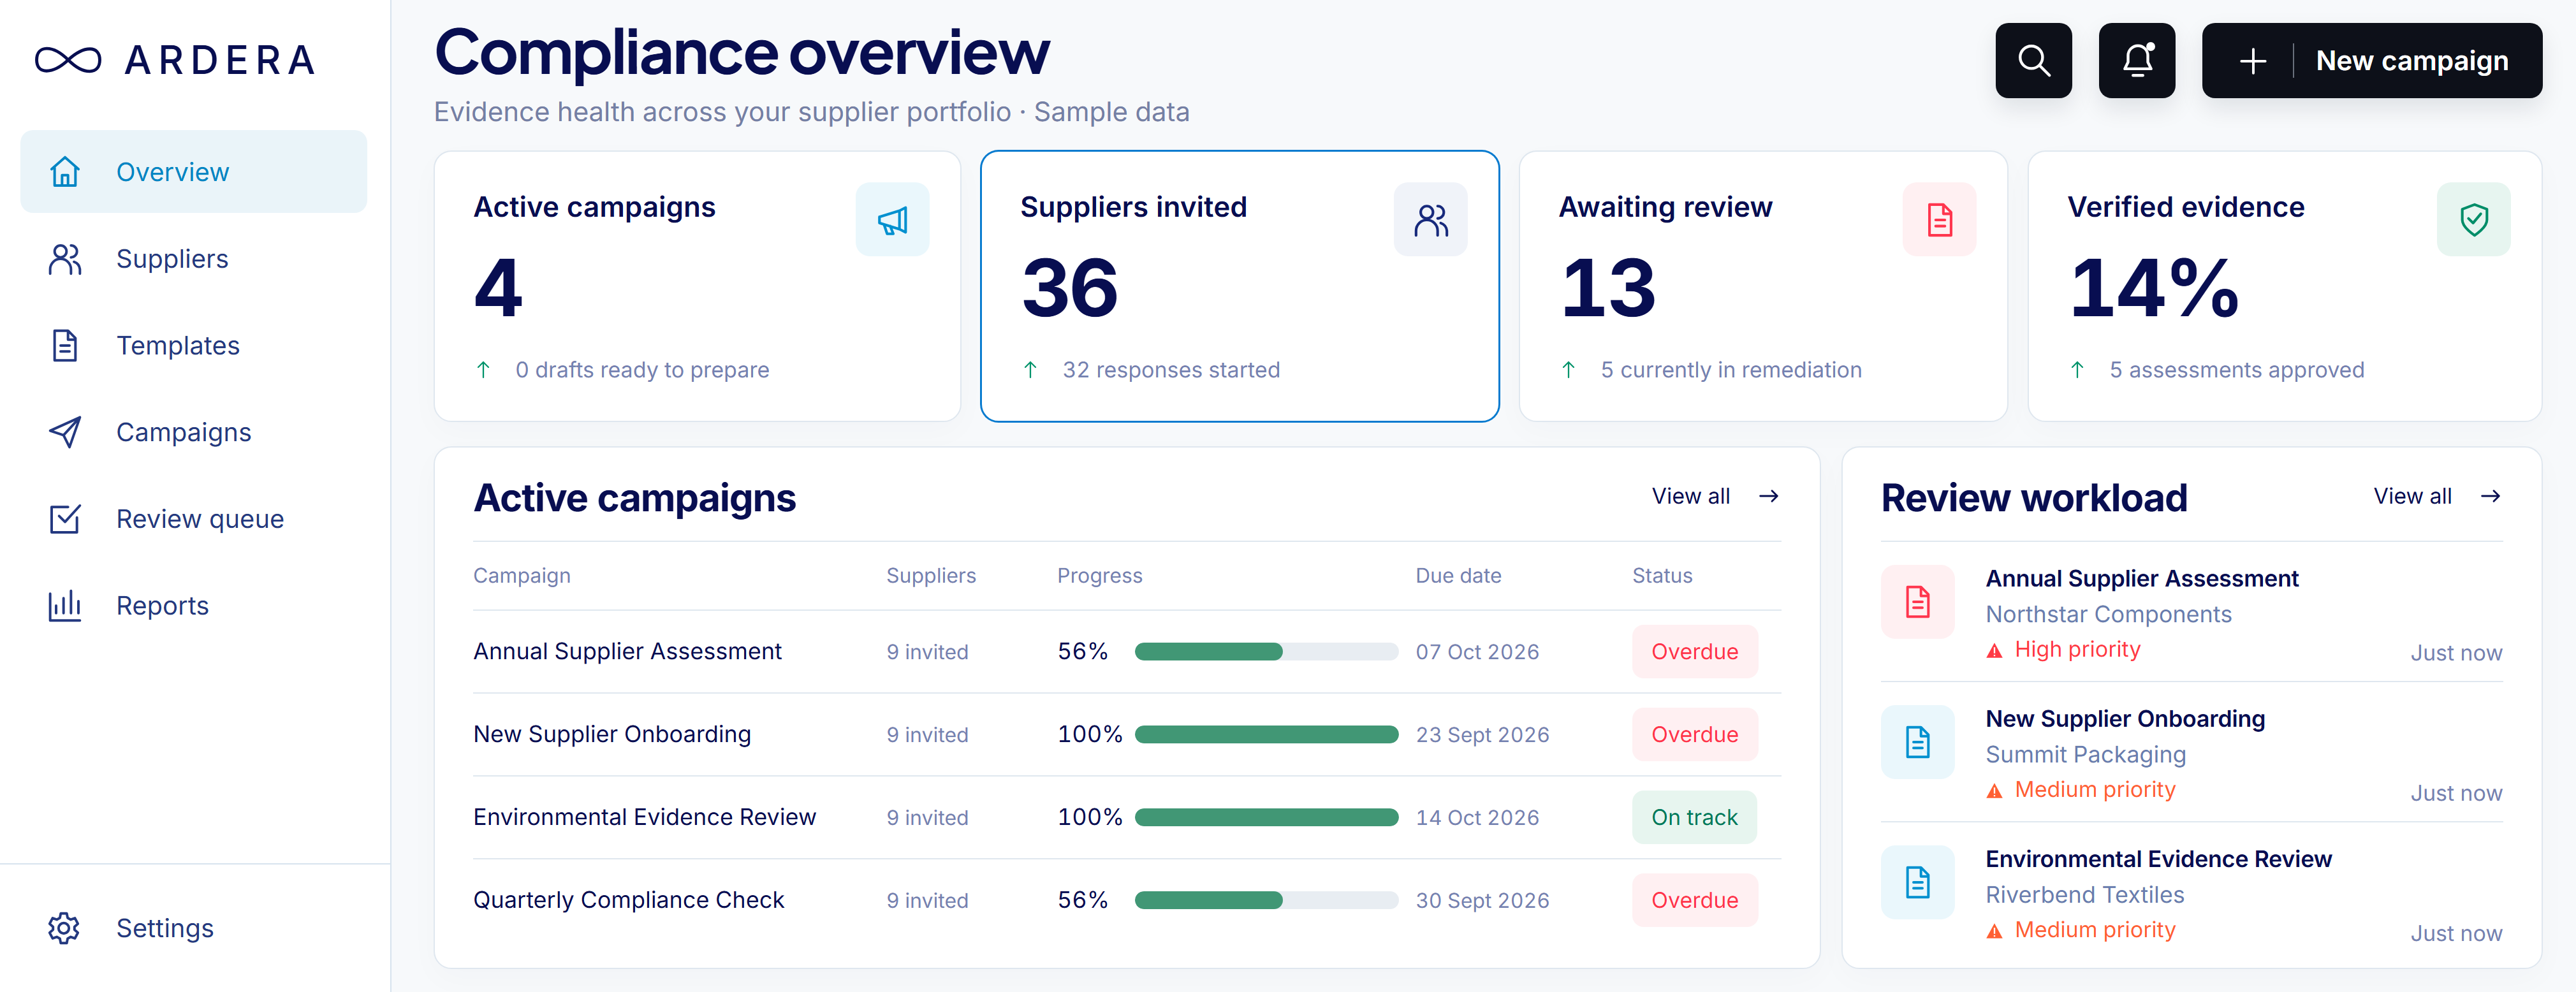Click the Overview home icon
This screenshot has width=2576, height=992.
(x=65, y=171)
